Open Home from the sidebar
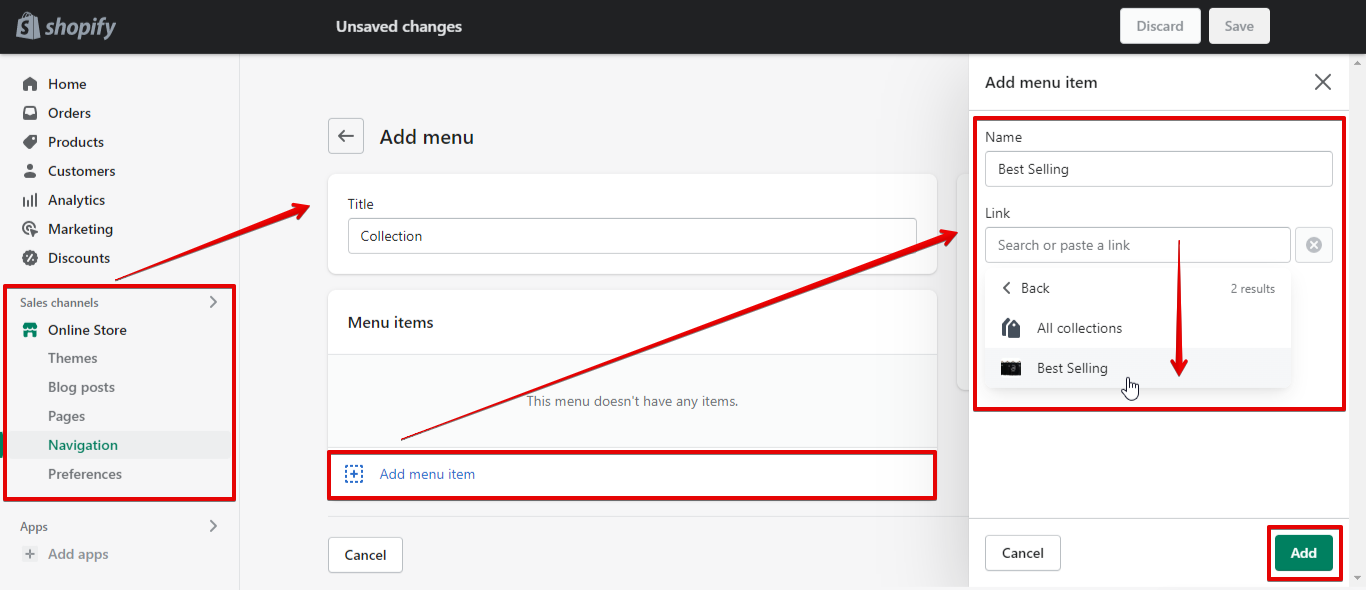This screenshot has height=590, width=1367. point(67,84)
